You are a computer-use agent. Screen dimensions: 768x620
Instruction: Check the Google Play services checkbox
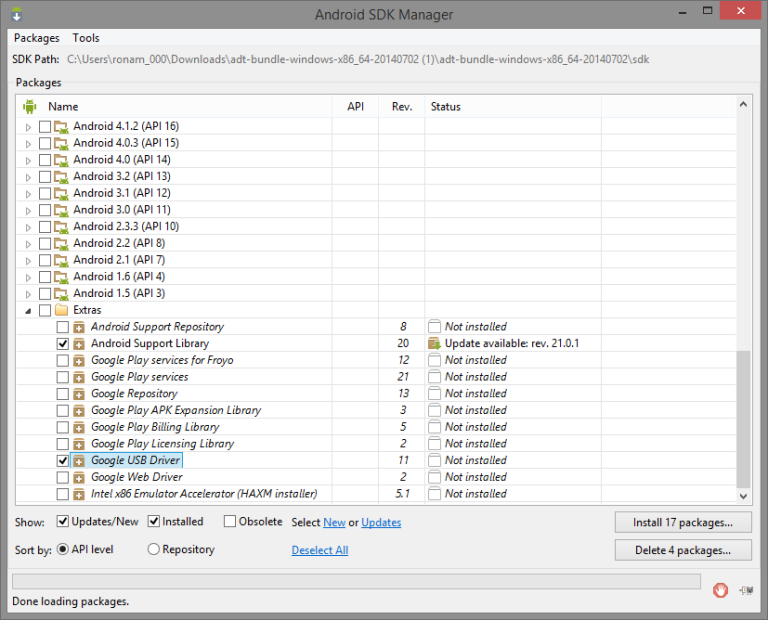pyautogui.click(x=63, y=377)
